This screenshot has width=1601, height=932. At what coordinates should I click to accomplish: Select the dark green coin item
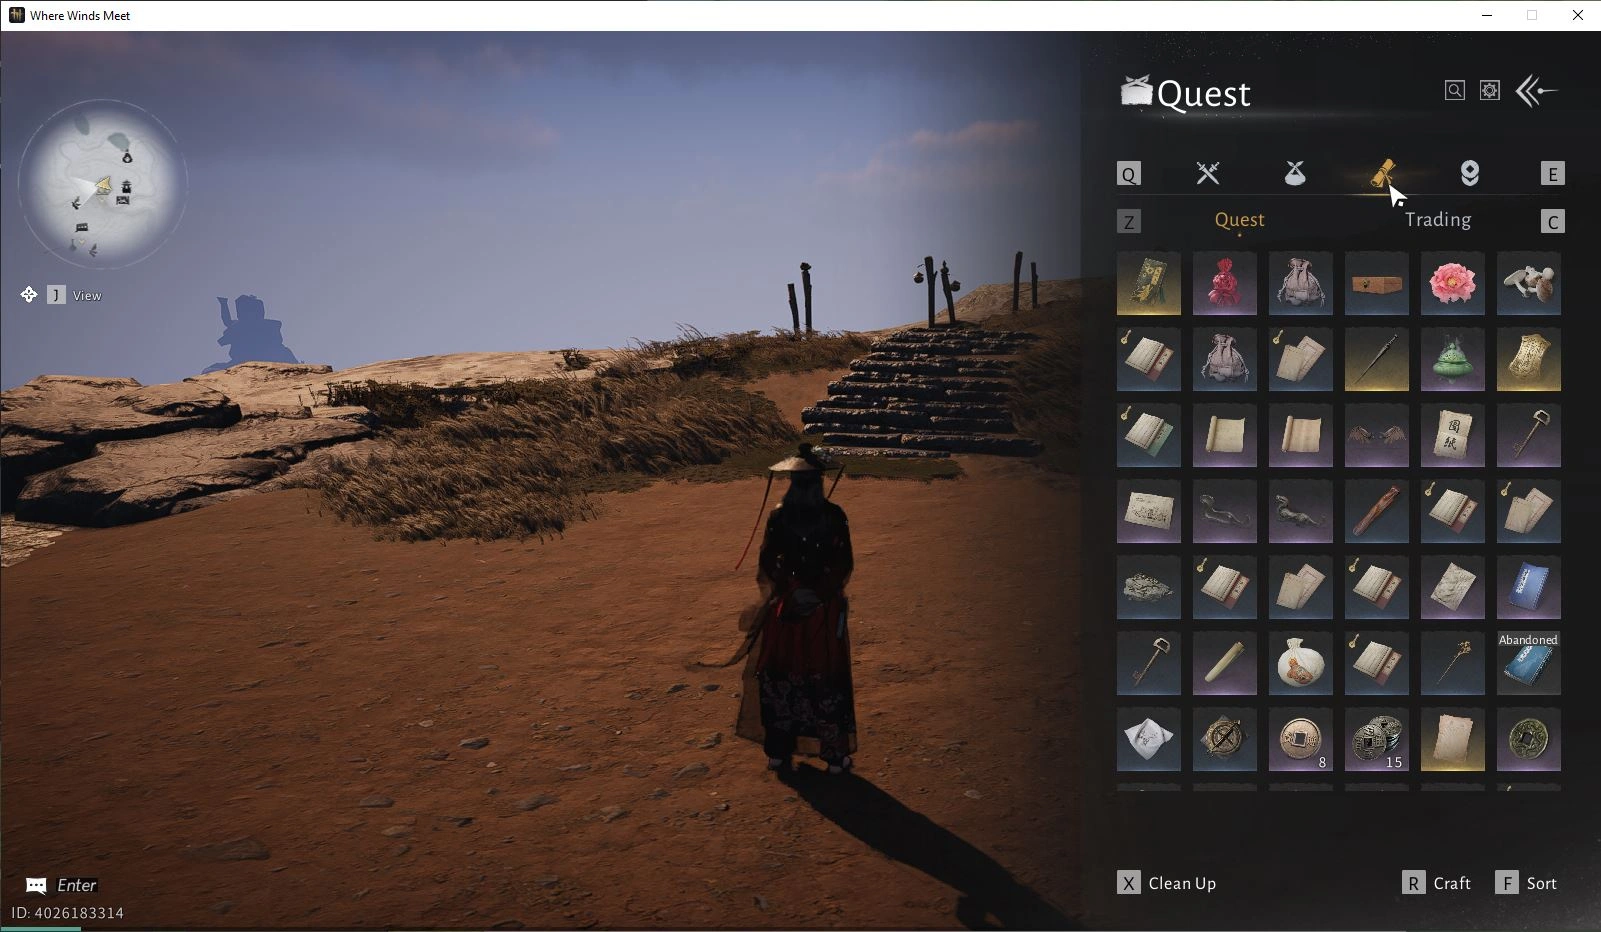pos(1528,739)
